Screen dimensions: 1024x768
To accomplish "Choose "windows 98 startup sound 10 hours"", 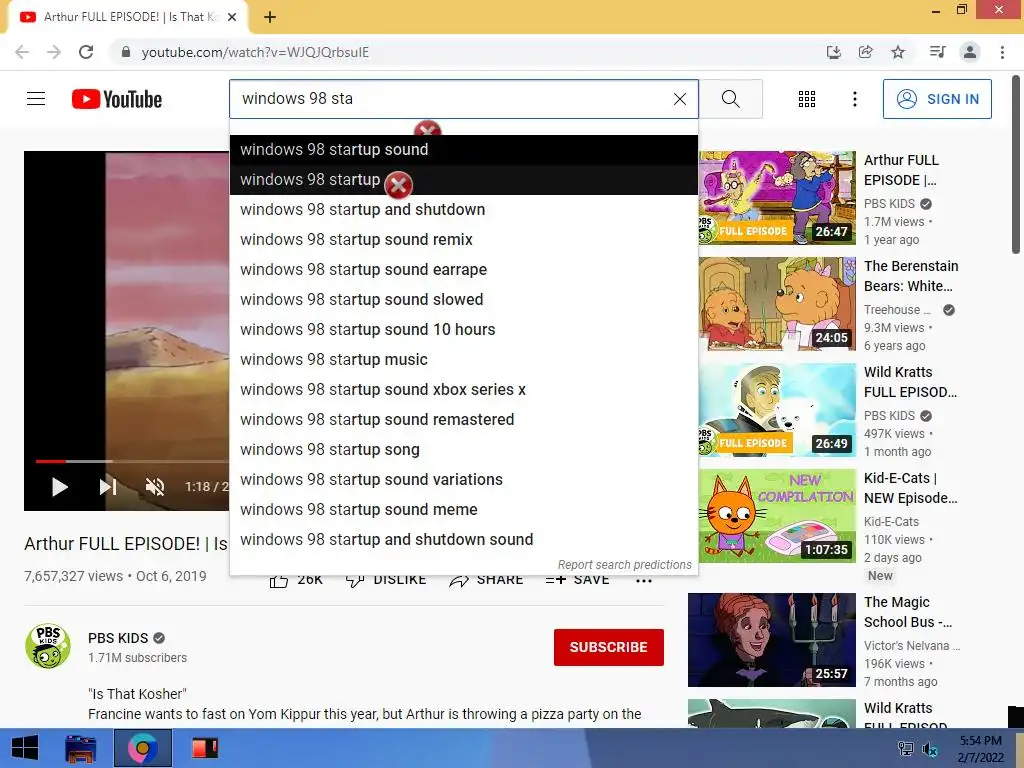I will pyautogui.click(x=464, y=330).
